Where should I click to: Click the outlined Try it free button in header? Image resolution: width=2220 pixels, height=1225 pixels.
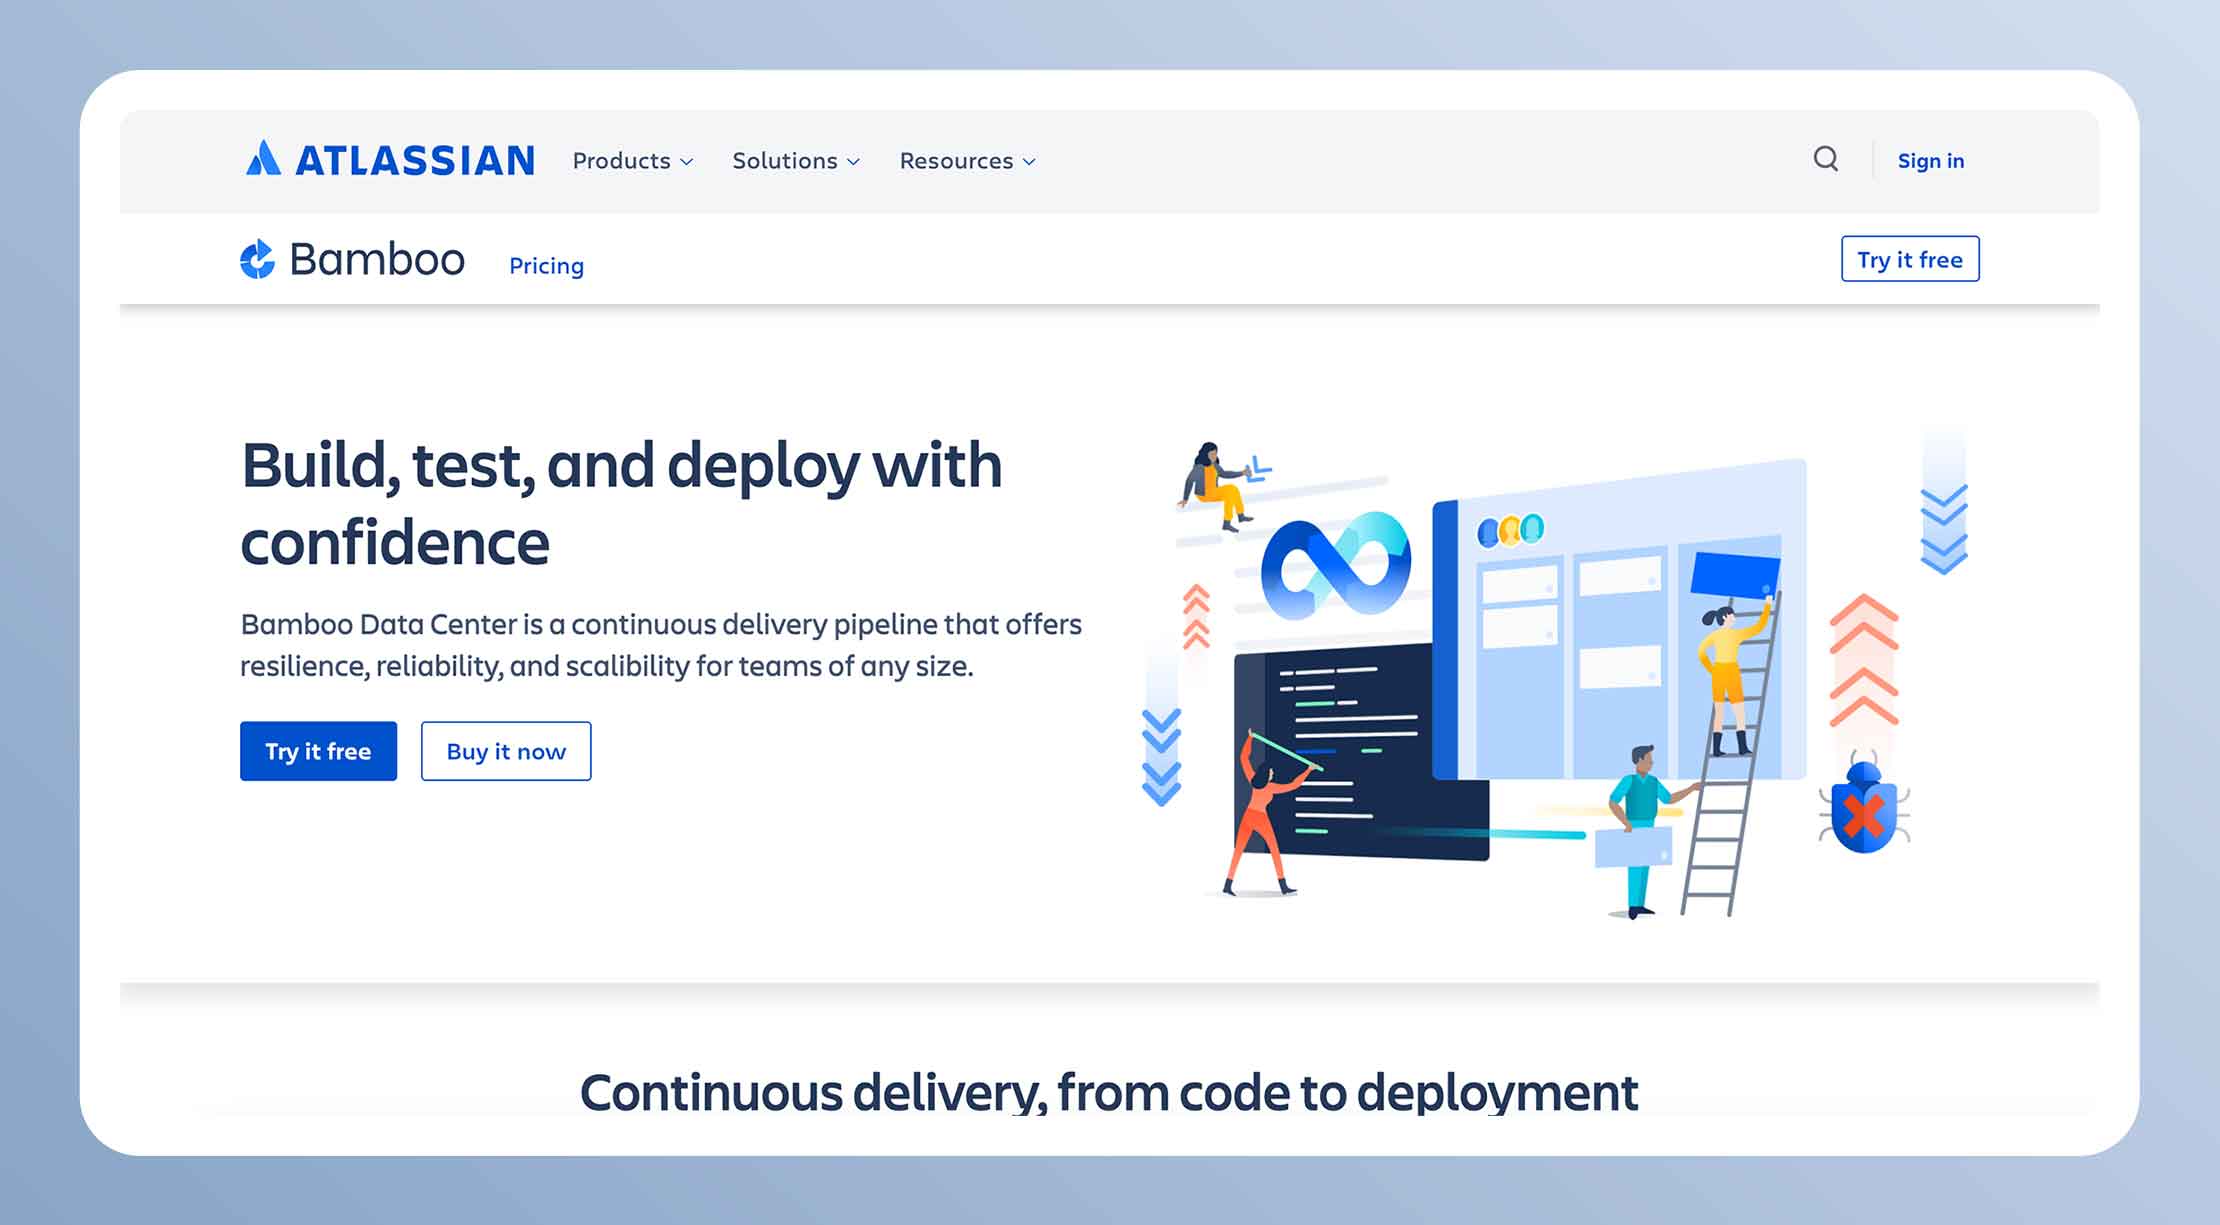pyautogui.click(x=1910, y=259)
